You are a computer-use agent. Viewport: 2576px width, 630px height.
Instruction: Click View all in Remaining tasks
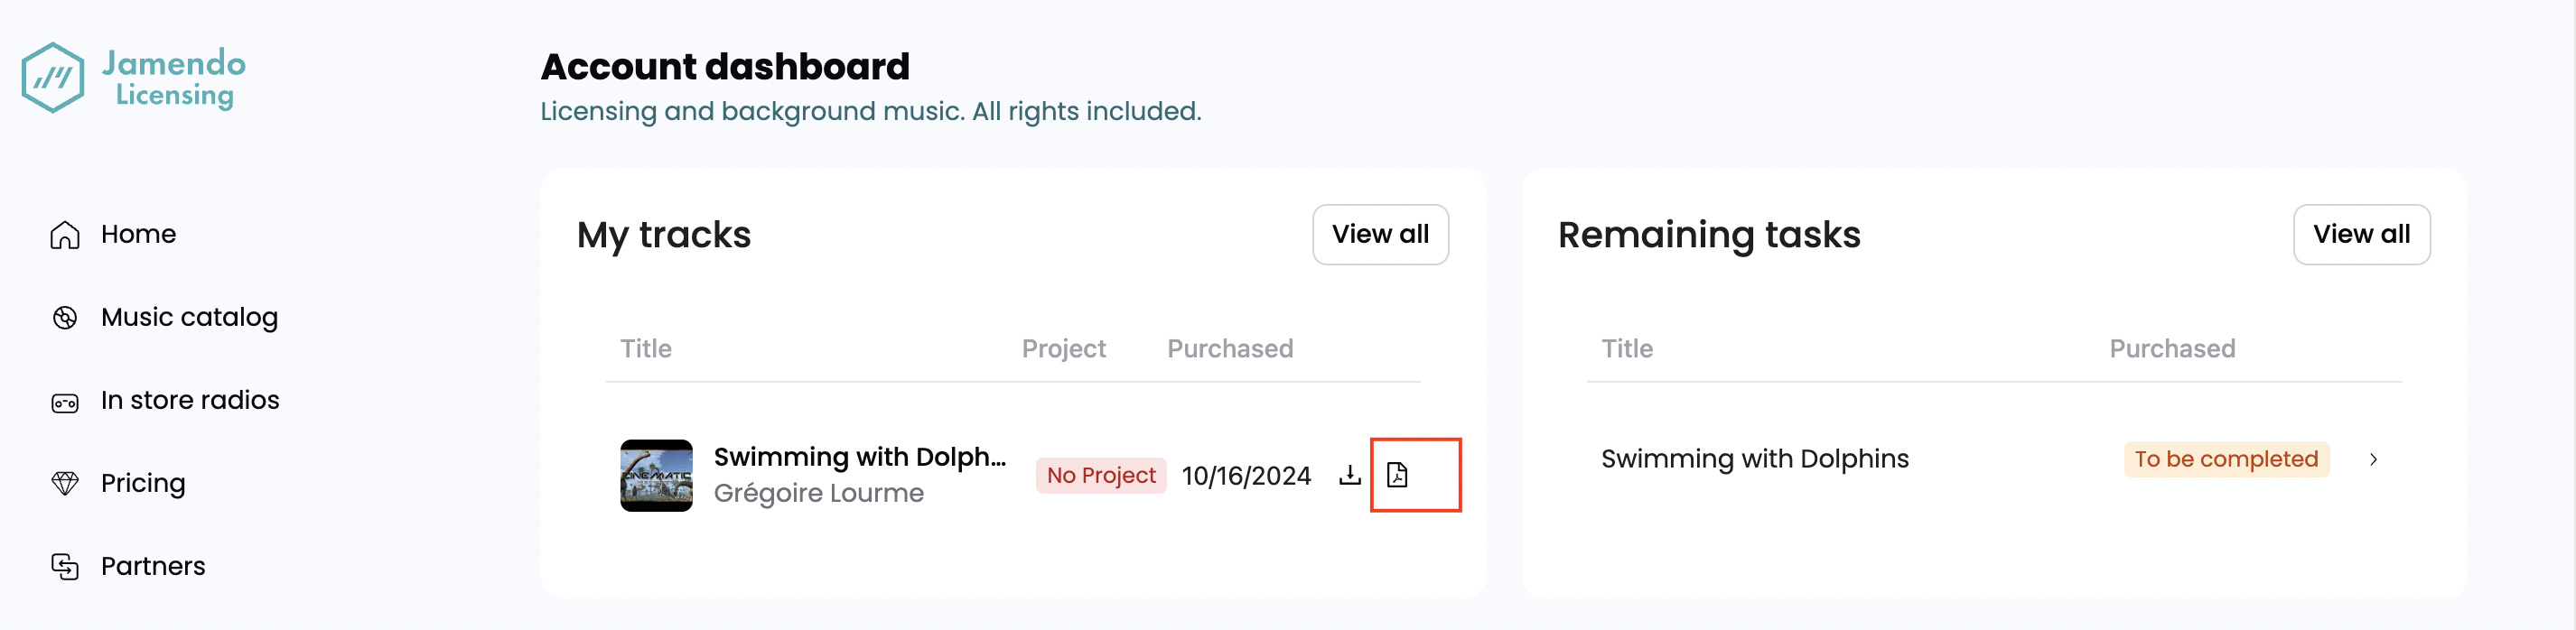pos(2361,234)
